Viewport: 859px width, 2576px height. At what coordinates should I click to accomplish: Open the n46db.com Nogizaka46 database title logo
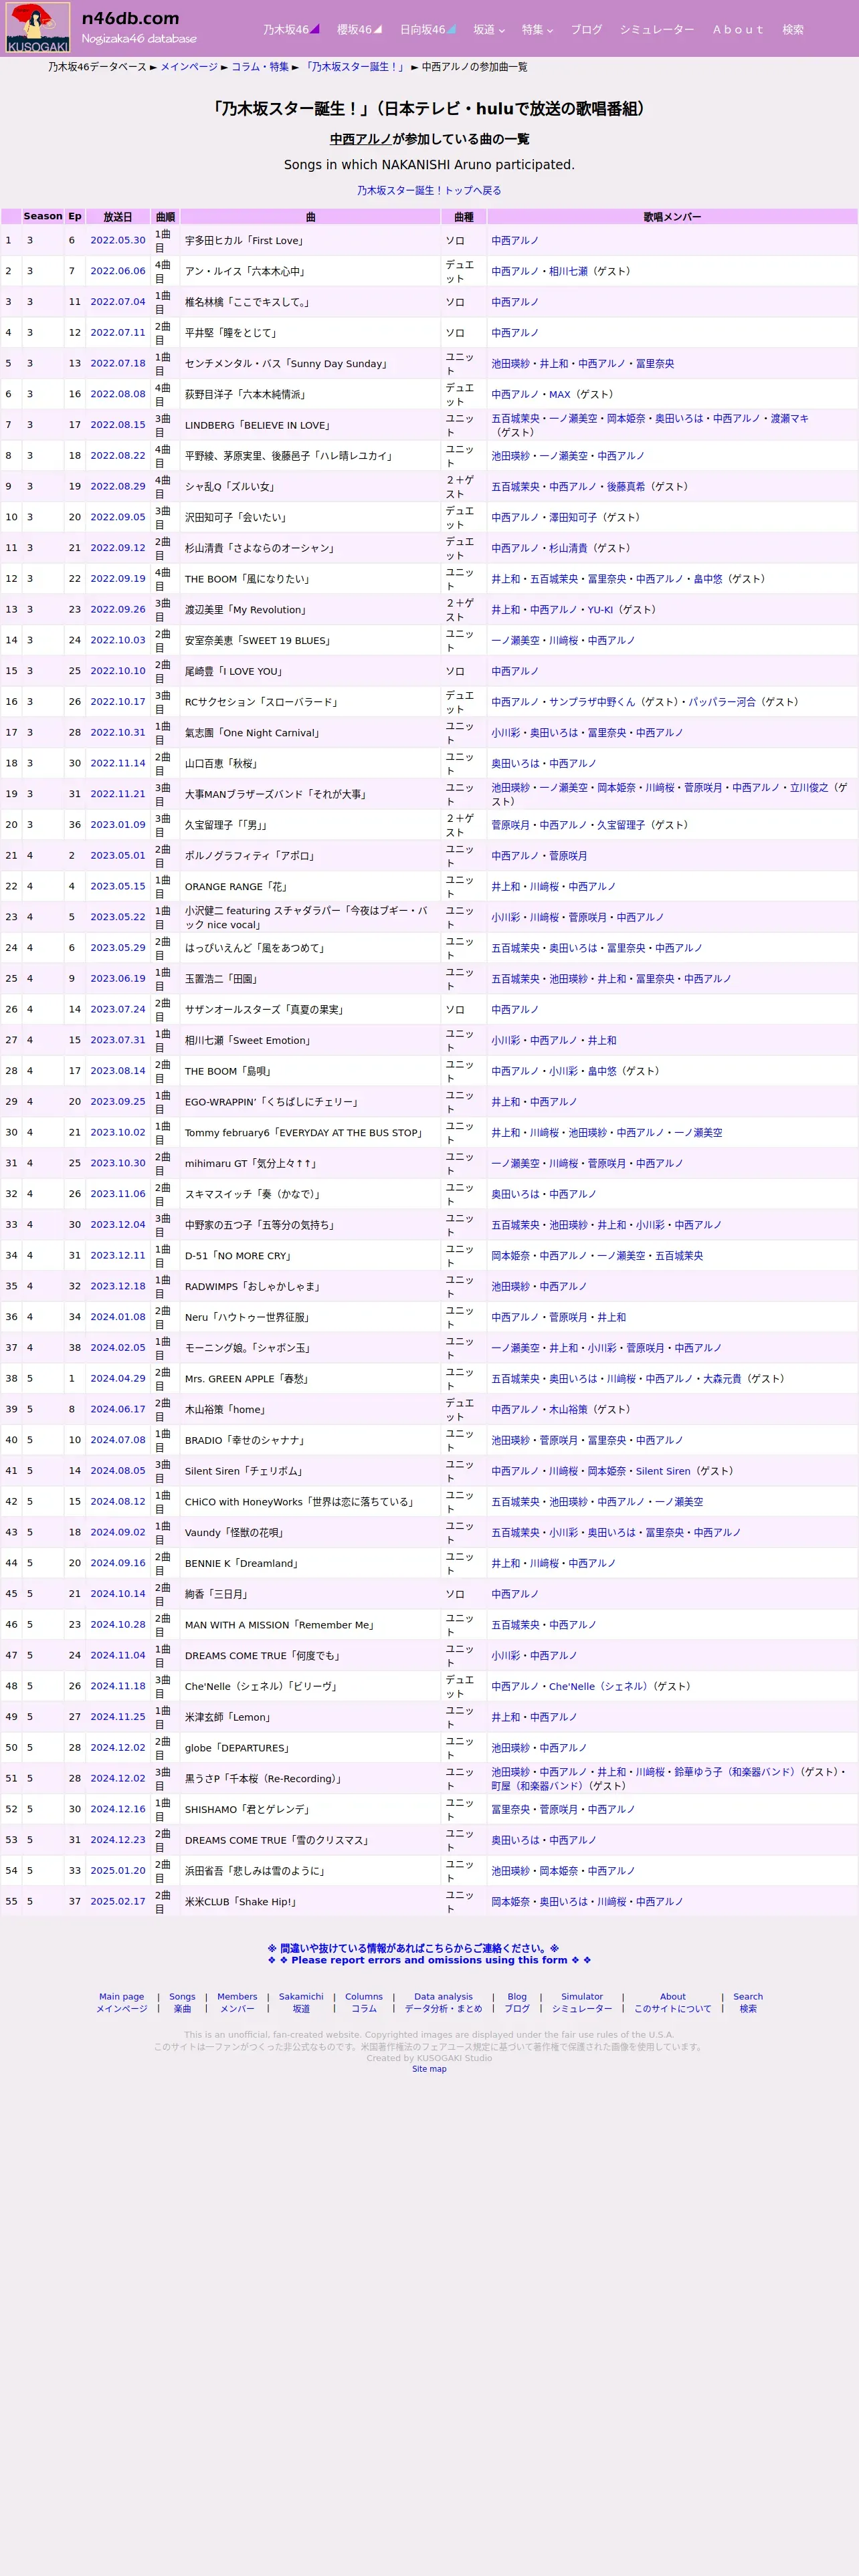coord(139,27)
